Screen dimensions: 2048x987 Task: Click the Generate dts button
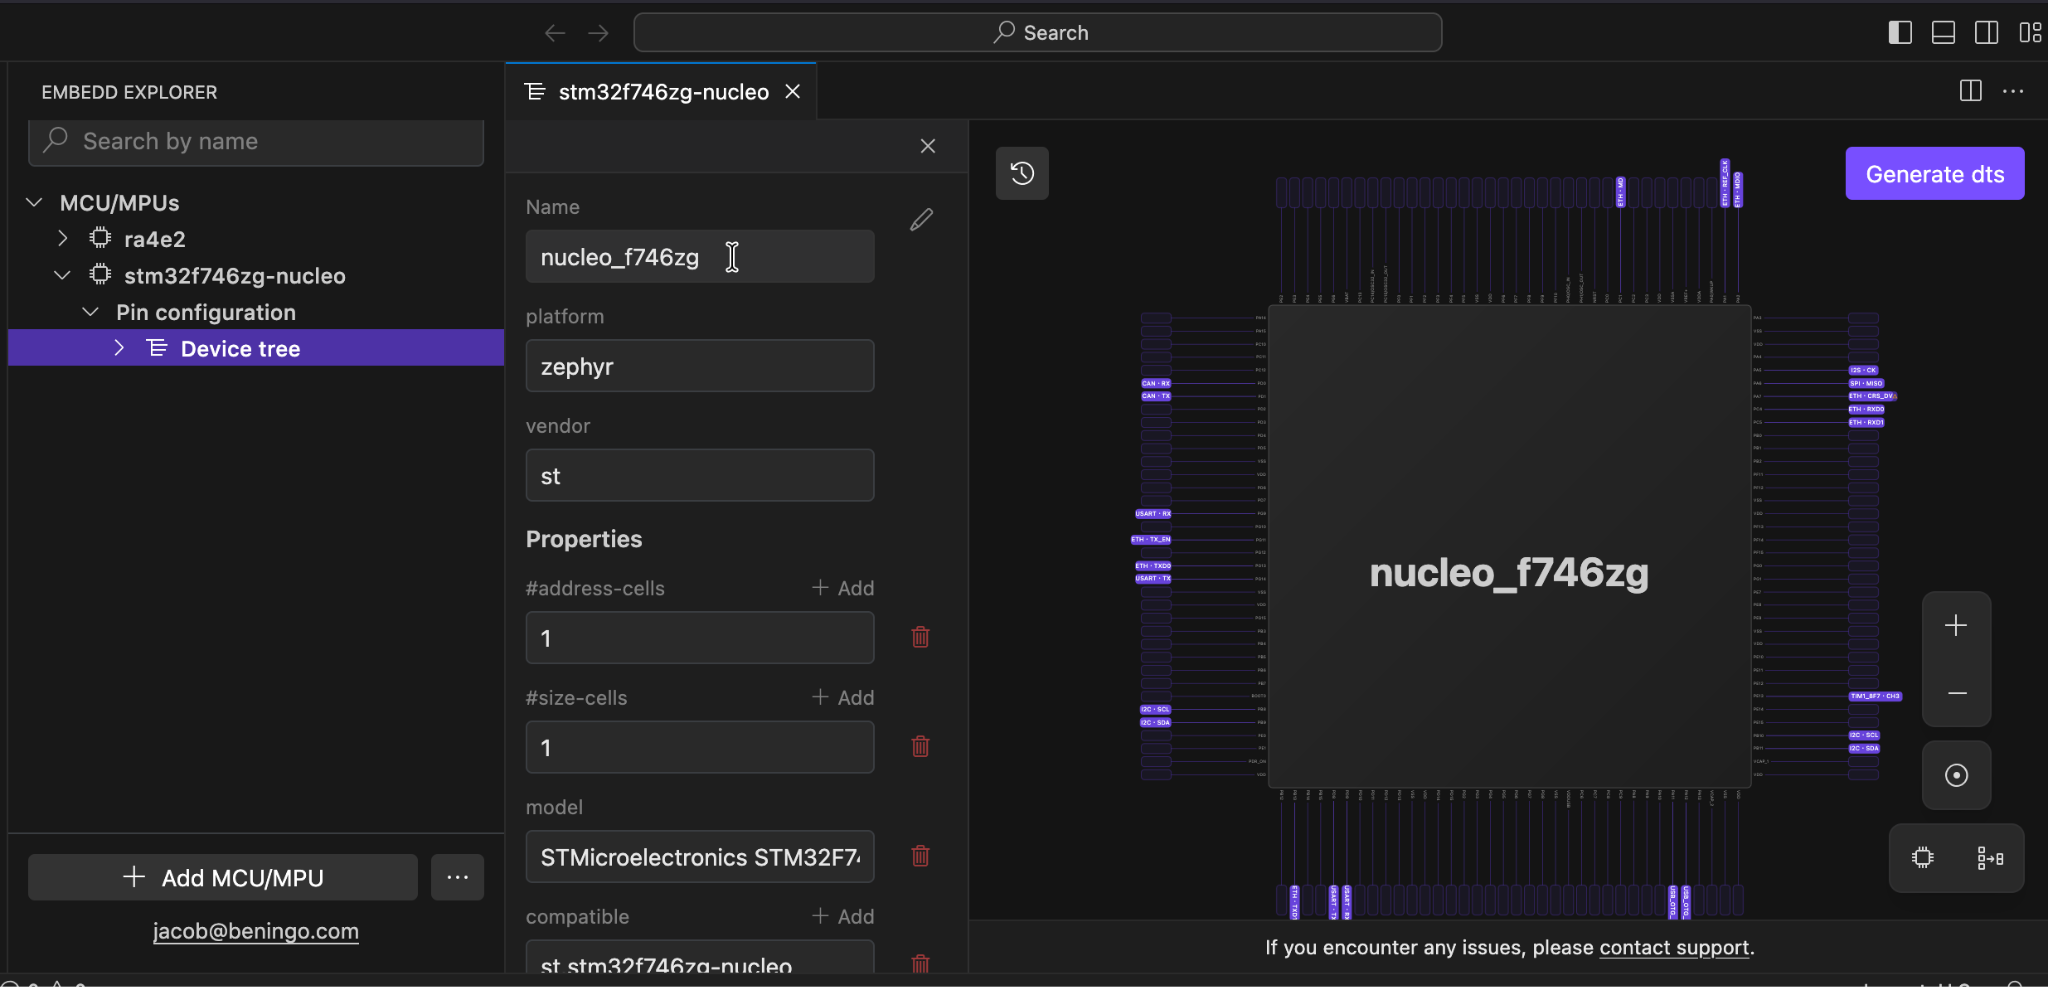(1934, 174)
